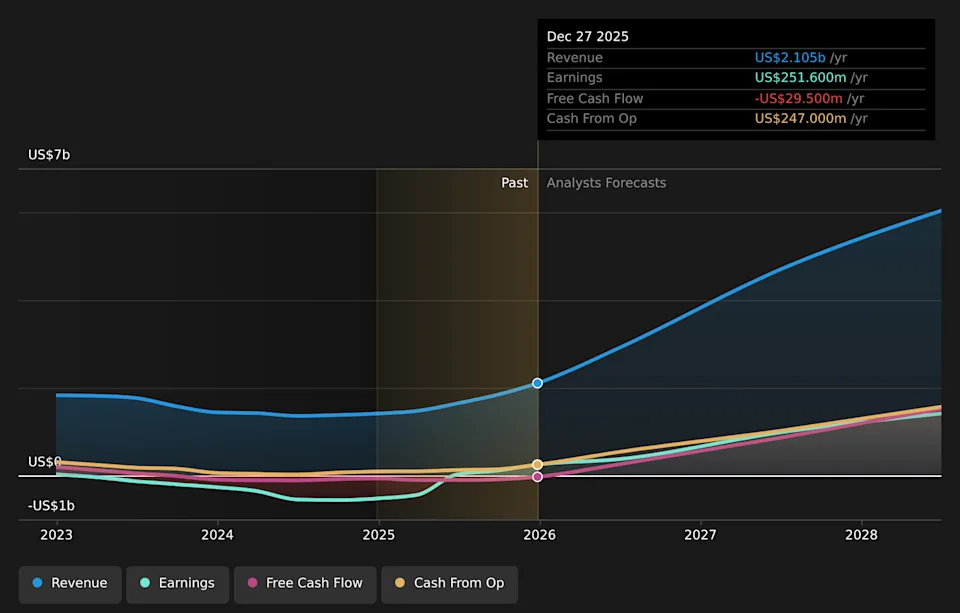The image size is (960, 613).
Task: Select the negative Free Cash Flow tooltip value
Action: click(798, 98)
